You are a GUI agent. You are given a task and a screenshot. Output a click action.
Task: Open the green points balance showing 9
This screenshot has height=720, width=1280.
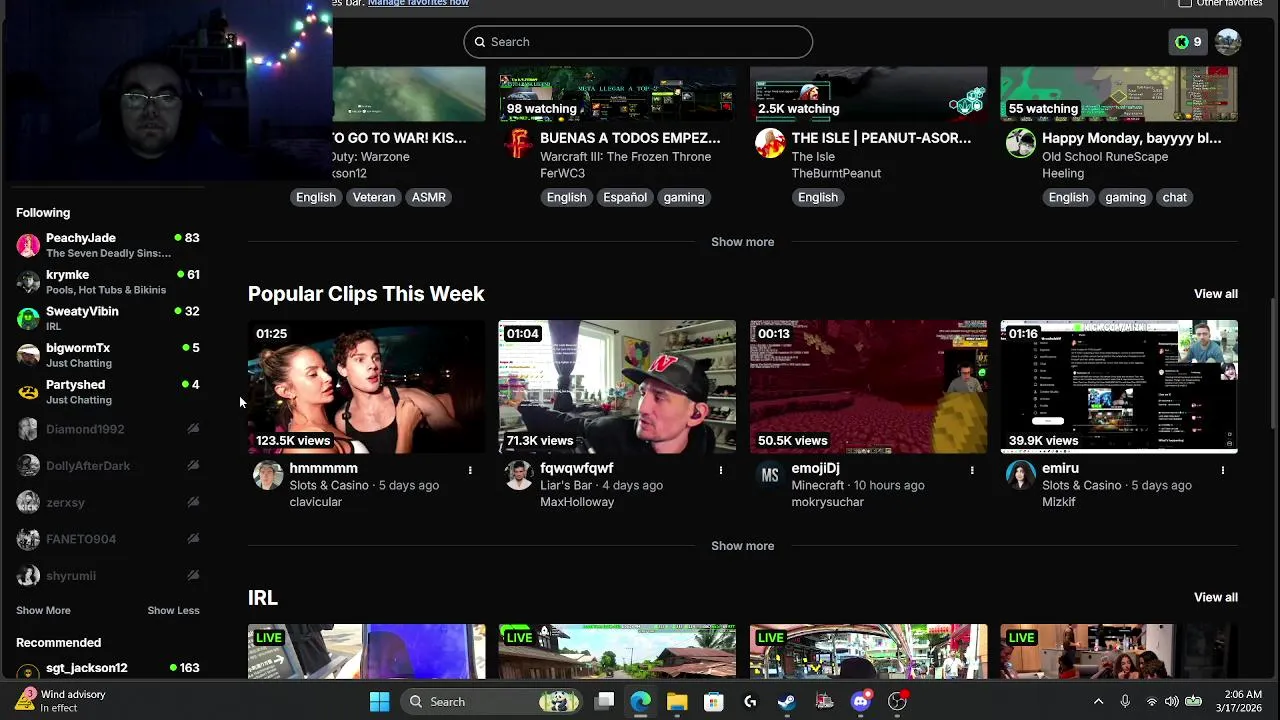(1188, 42)
